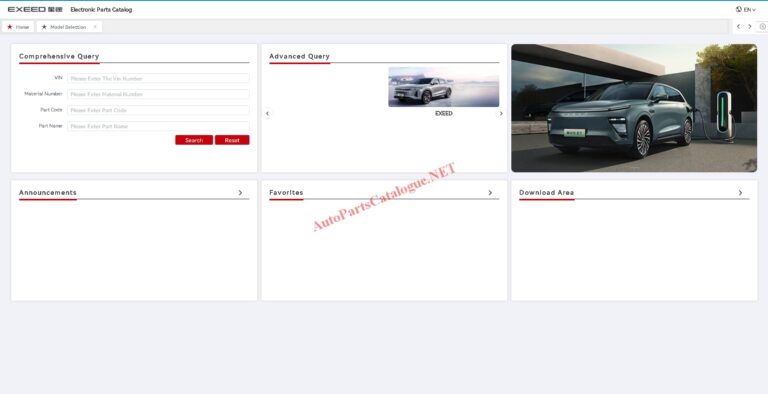Click the red Search button

coord(194,140)
